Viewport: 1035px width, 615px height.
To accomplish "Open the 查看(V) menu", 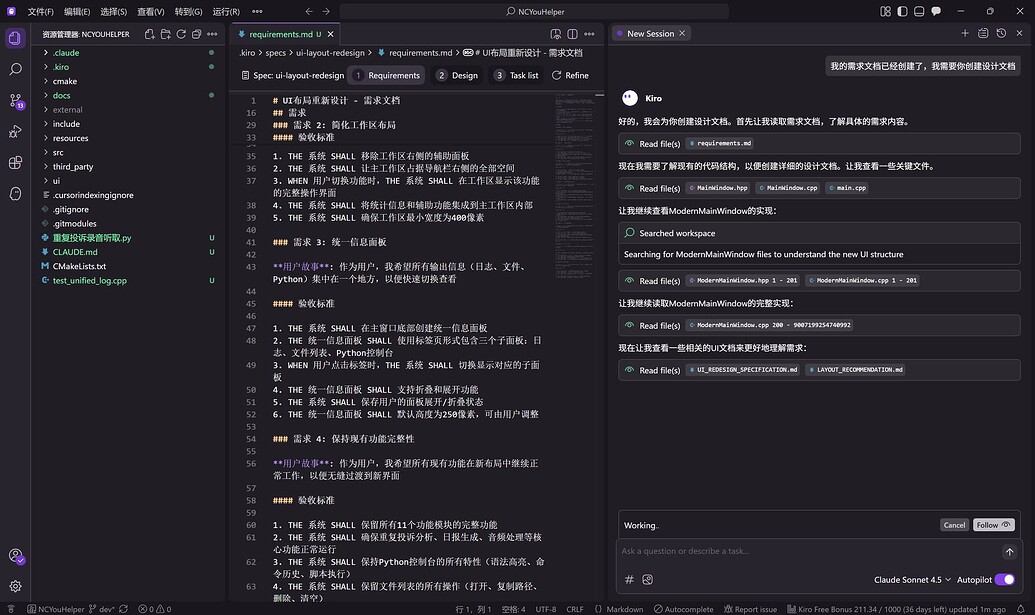I will pos(150,12).
